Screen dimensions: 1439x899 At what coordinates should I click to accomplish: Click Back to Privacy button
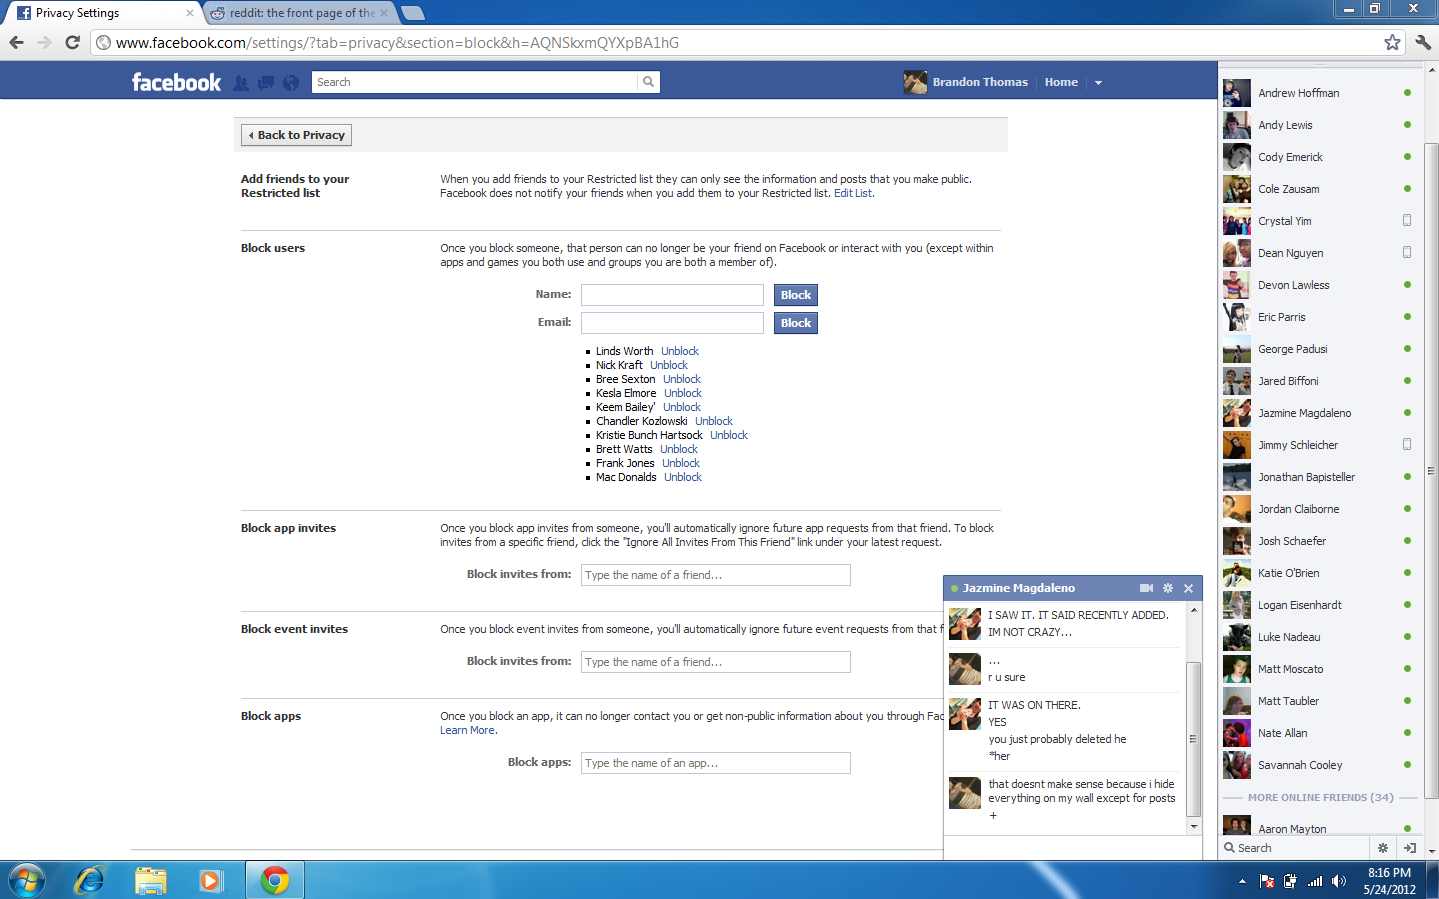[x=296, y=135]
